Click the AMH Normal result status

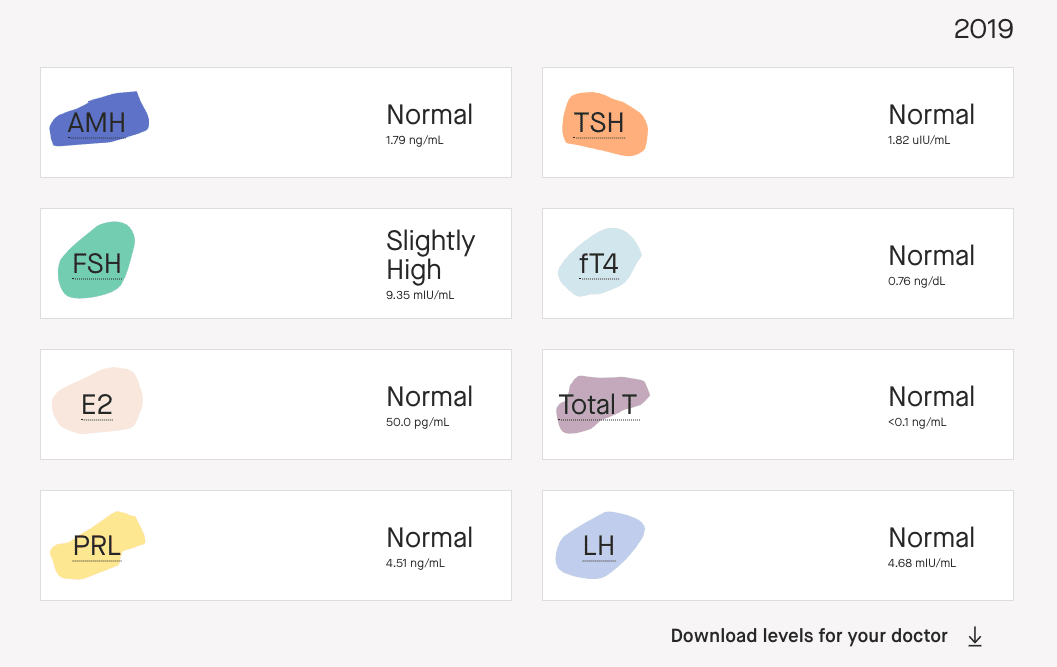click(x=429, y=115)
